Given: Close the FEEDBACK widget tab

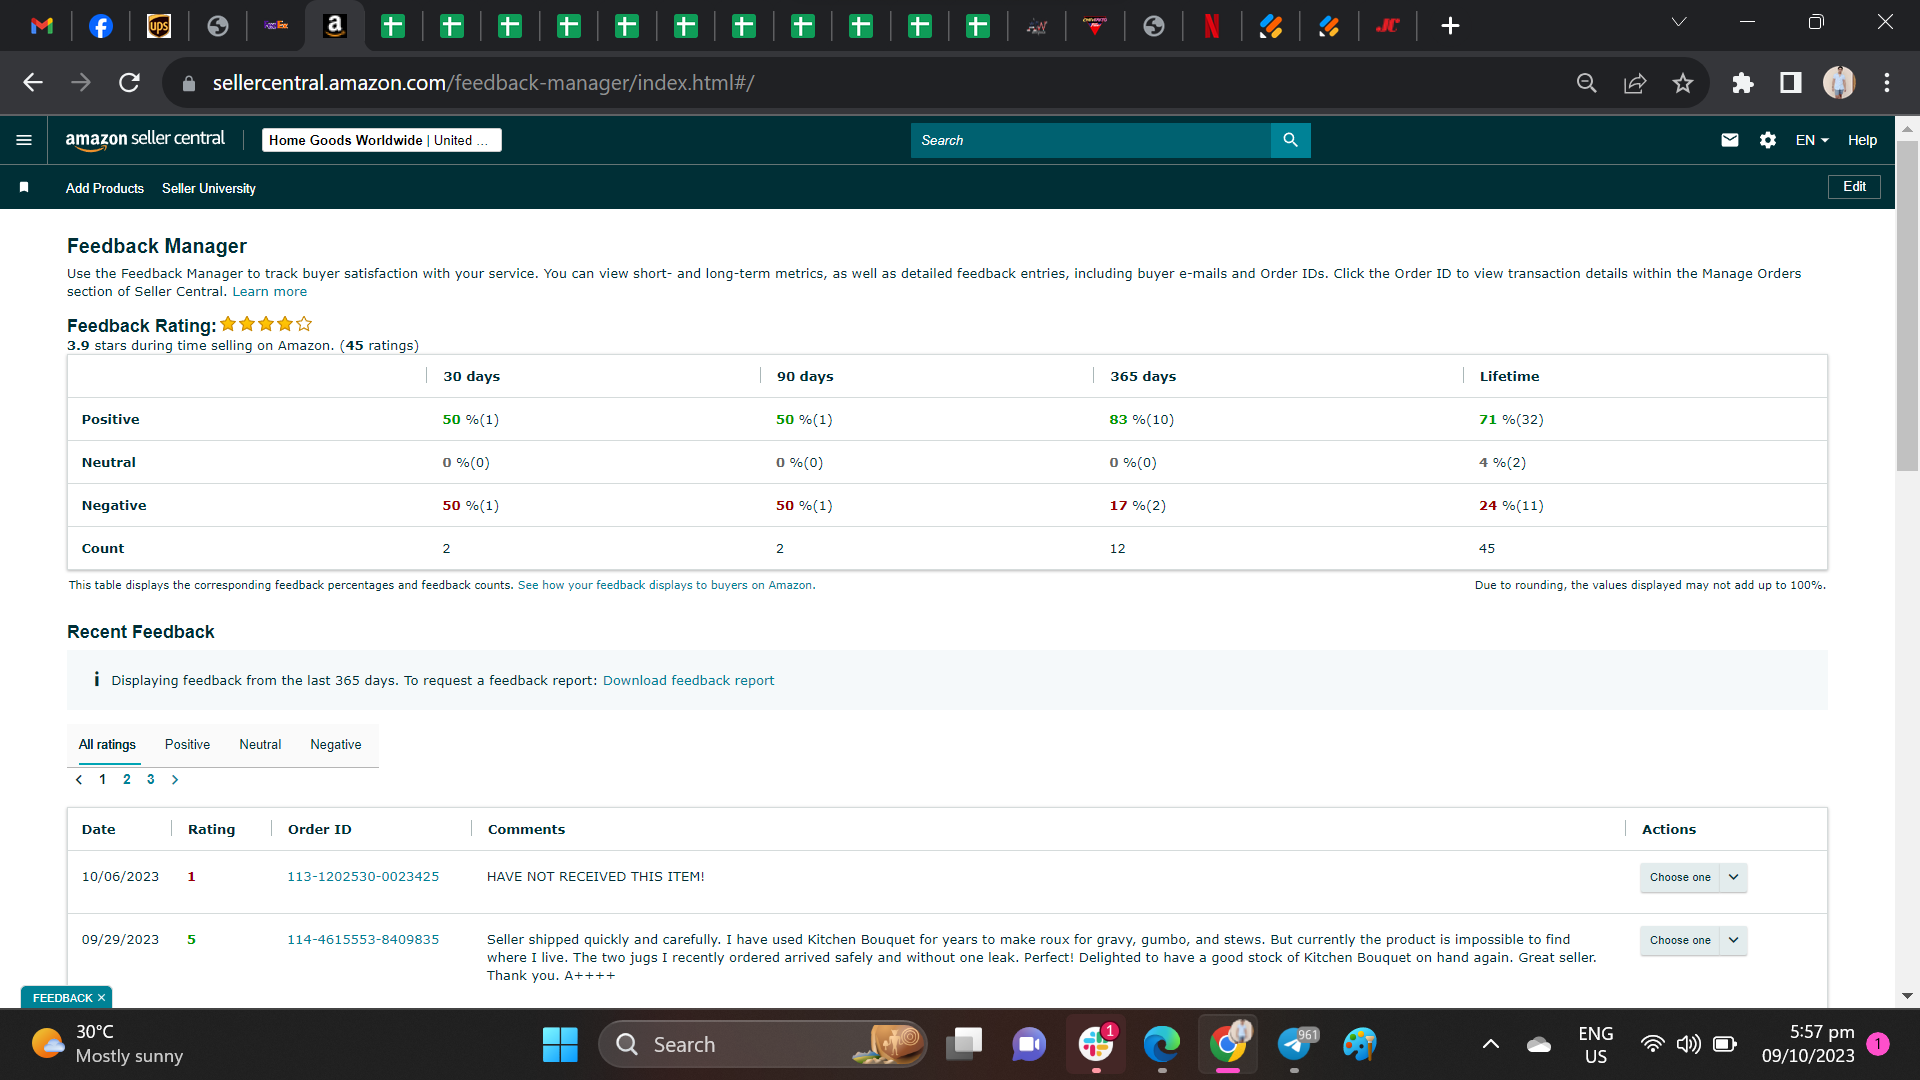Looking at the screenshot, I should click(x=101, y=998).
